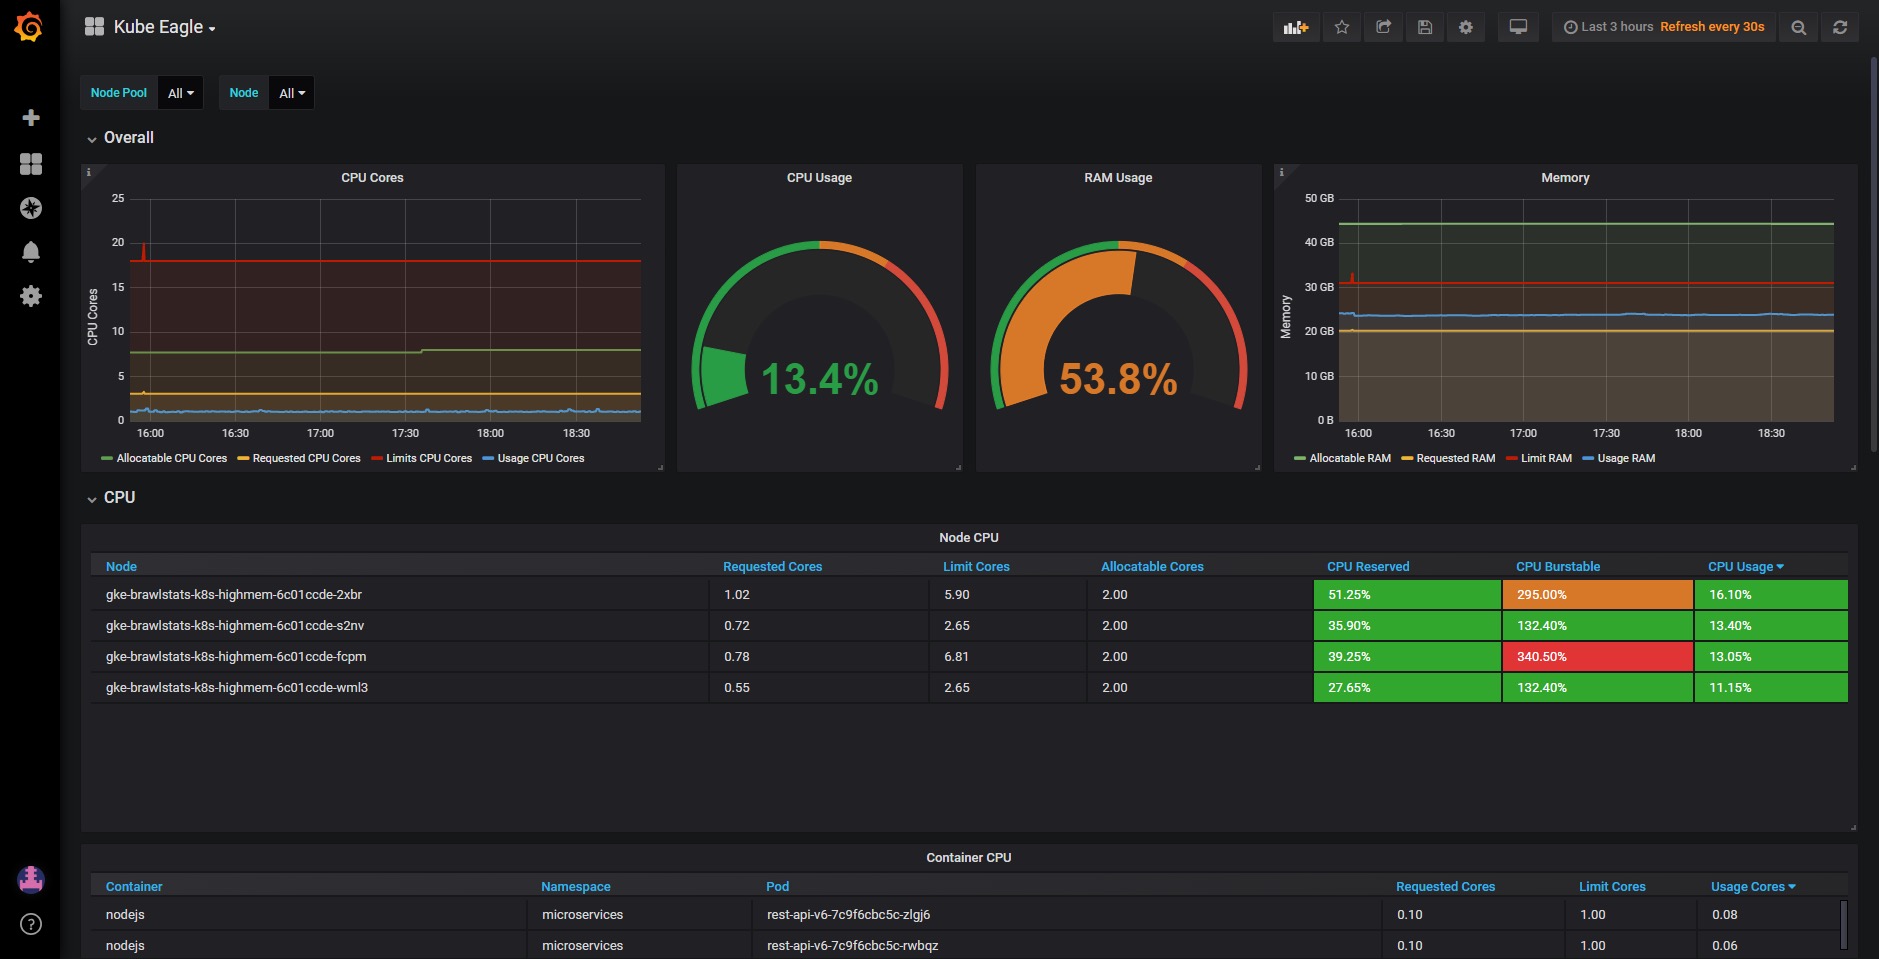Open Dashboards icon in the sidebar
1879x959 pixels.
[x=31, y=164]
